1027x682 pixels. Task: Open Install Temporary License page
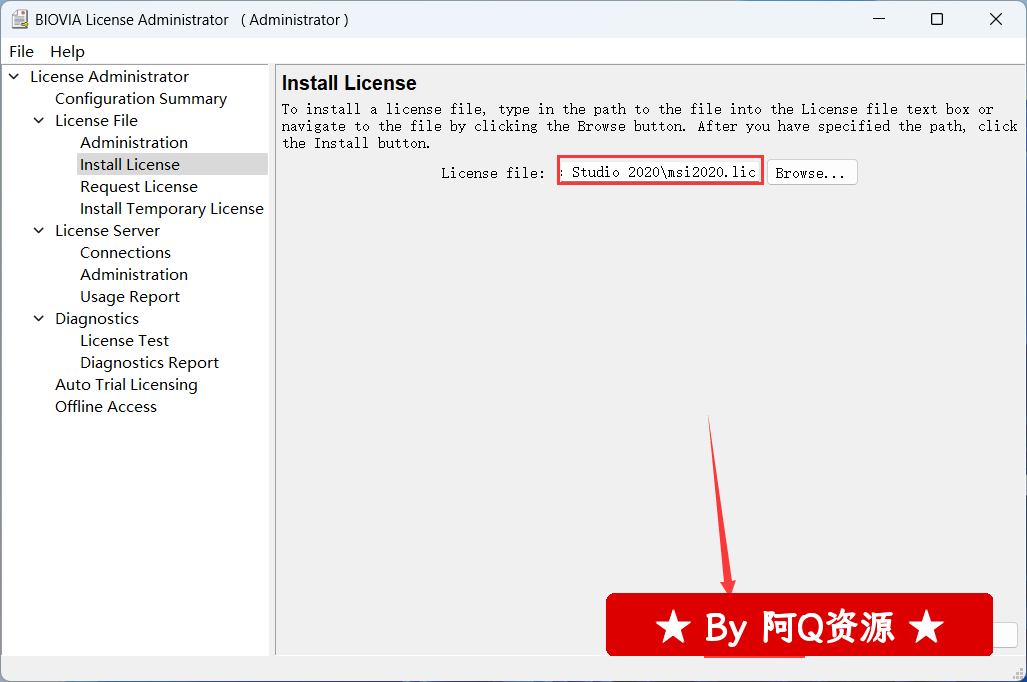(x=172, y=209)
